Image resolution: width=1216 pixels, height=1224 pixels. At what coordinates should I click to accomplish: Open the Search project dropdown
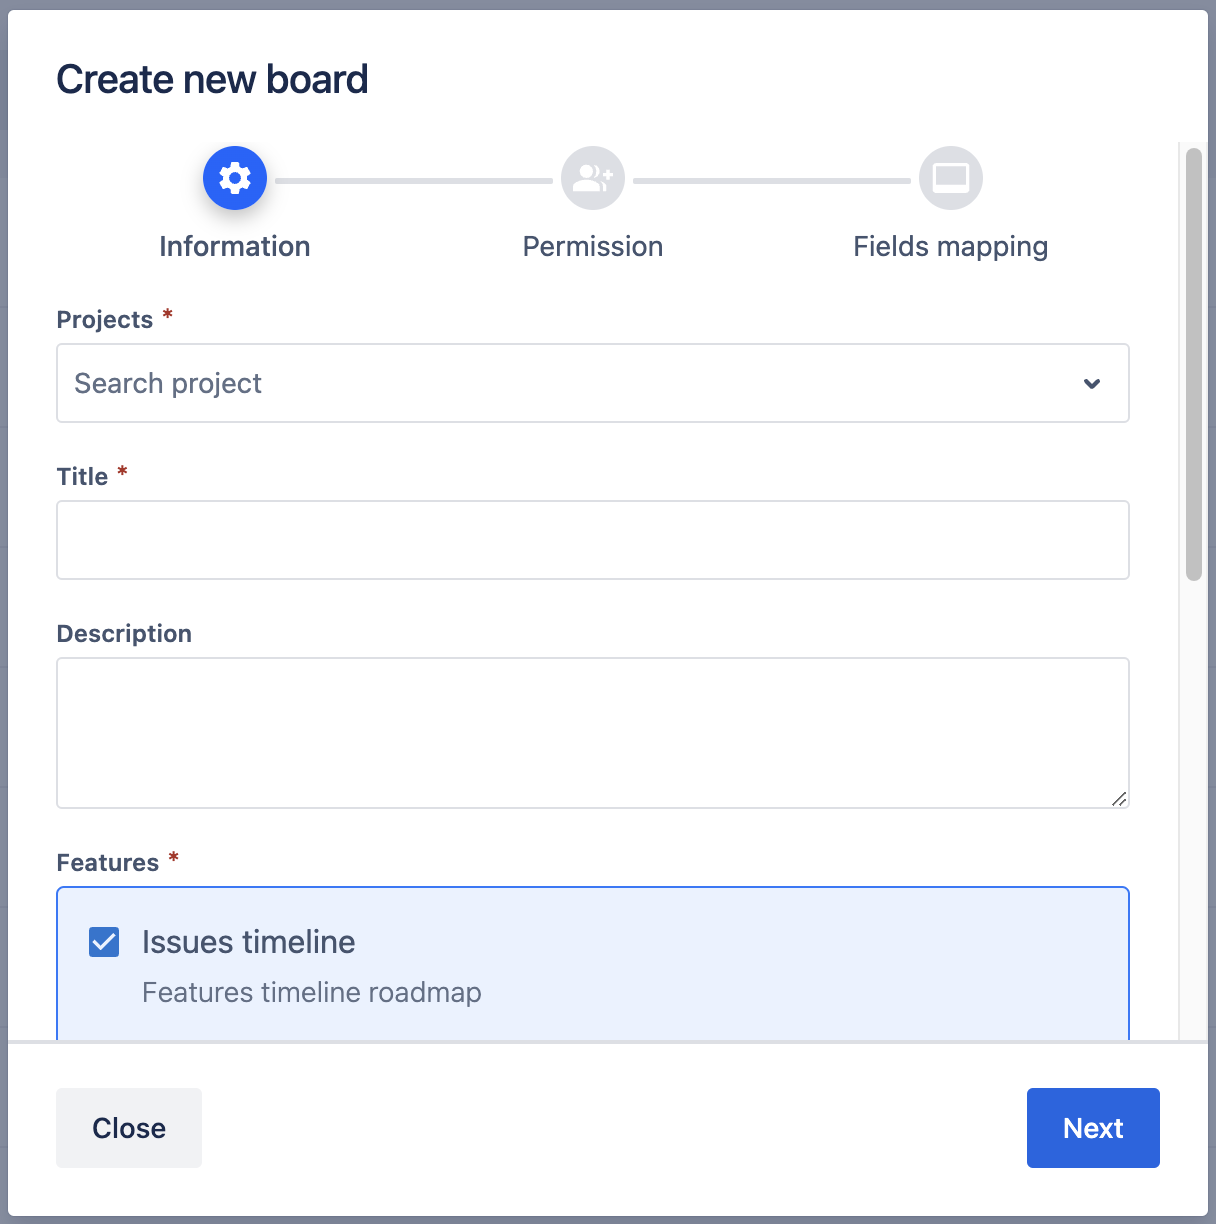point(570,383)
